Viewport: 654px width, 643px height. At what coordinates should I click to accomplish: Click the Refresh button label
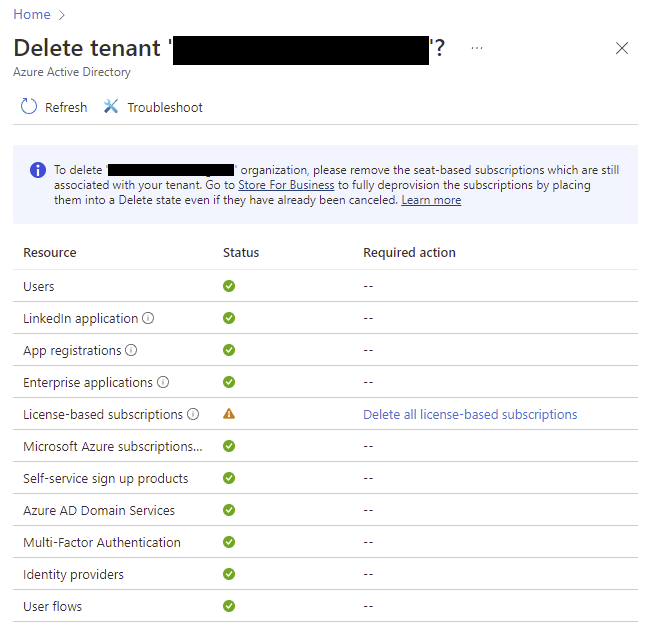coord(66,108)
